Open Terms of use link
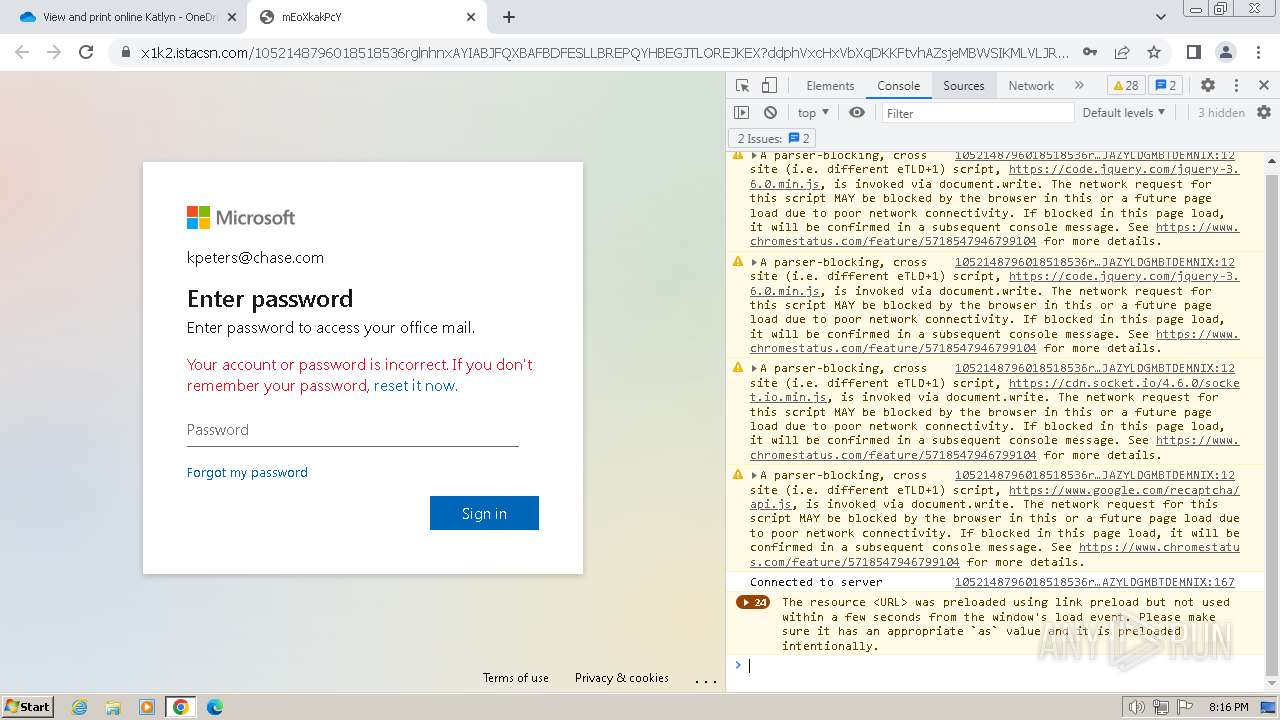 pyautogui.click(x=516, y=678)
